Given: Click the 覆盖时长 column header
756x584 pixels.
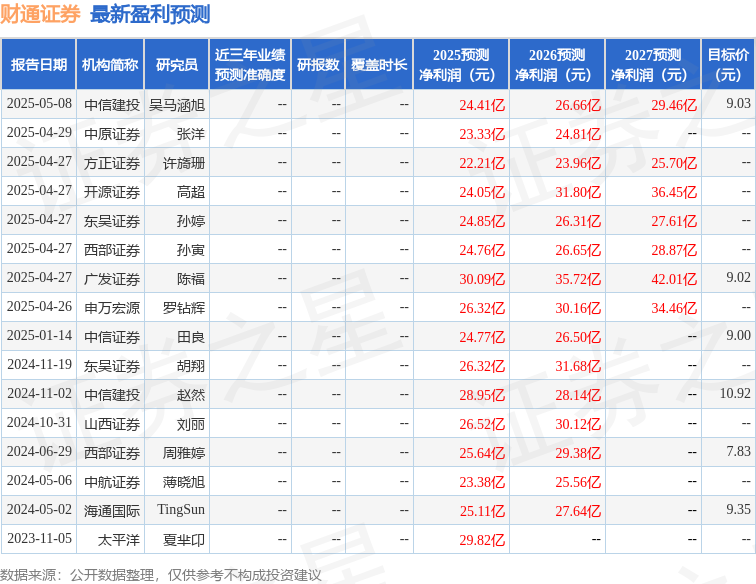Looking at the screenshot, I should [x=379, y=65].
